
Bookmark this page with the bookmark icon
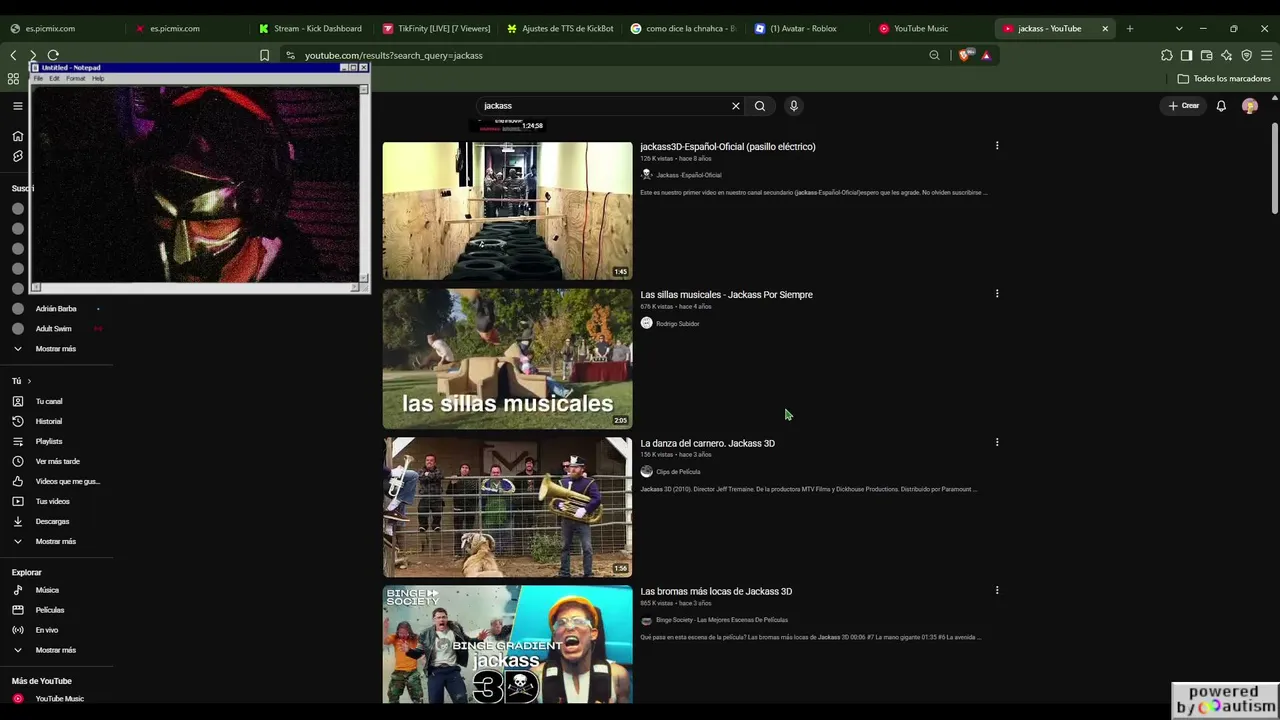pos(264,55)
